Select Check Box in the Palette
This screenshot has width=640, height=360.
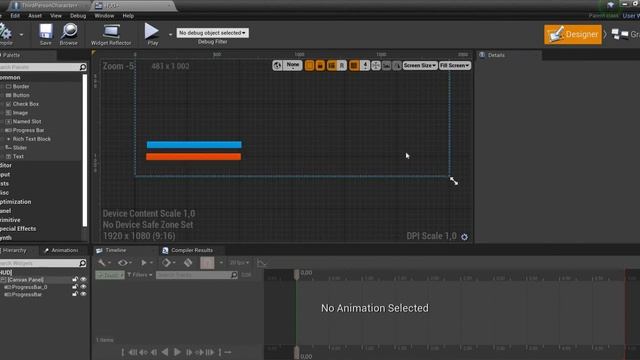coord(25,104)
